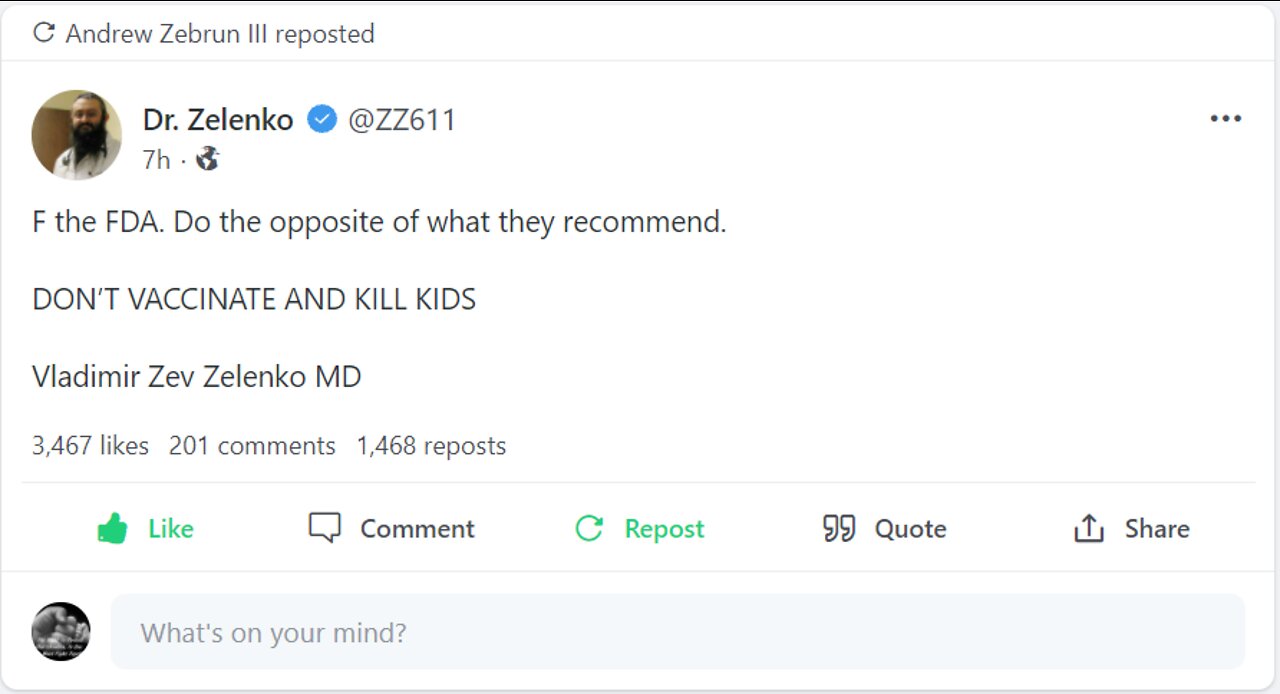
Task: Click the repost arrow icon beside Andrew Zebrun III
Action: pyautogui.click(x=43, y=33)
